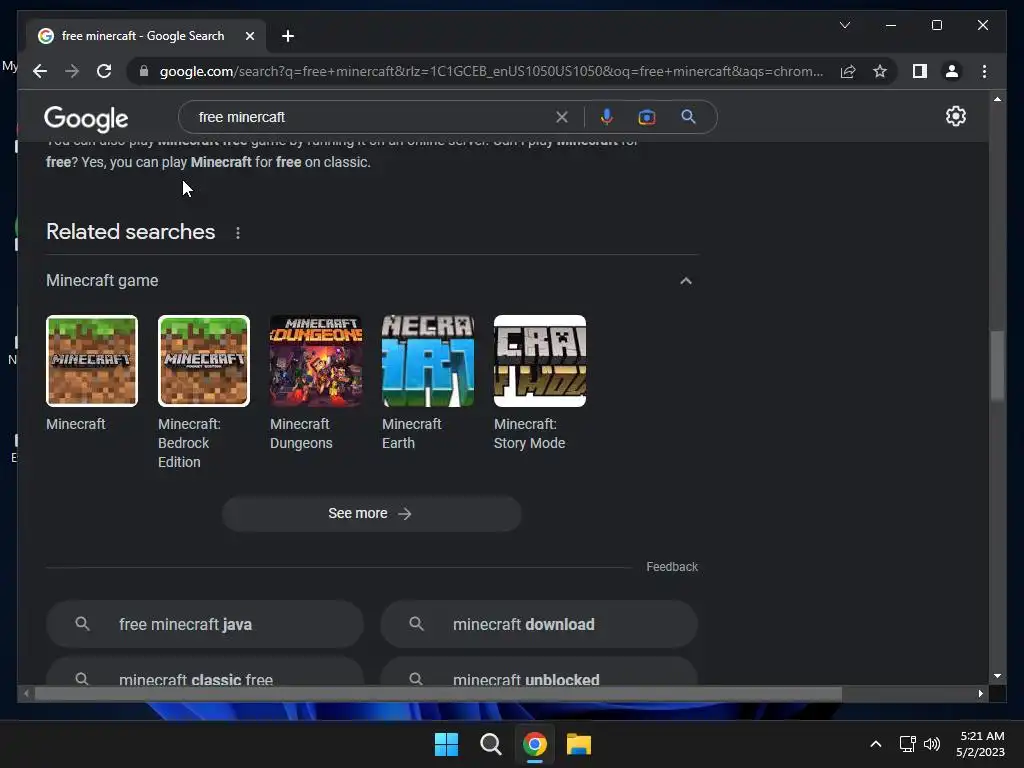Click into the free minercaft search field
The width and height of the screenshot is (1024, 768).
[x=372, y=117]
